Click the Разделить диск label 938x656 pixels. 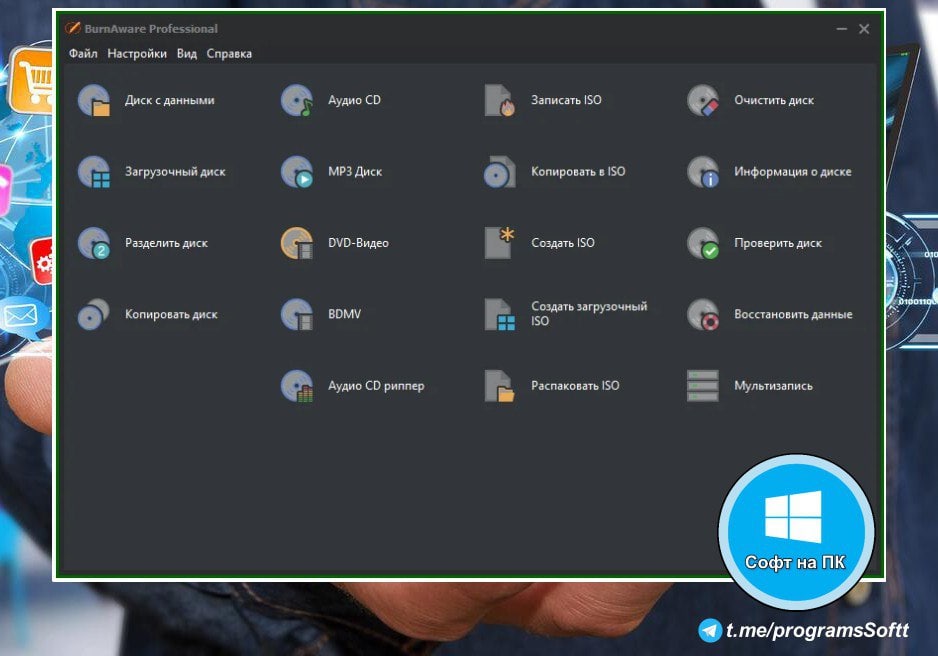point(166,243)
